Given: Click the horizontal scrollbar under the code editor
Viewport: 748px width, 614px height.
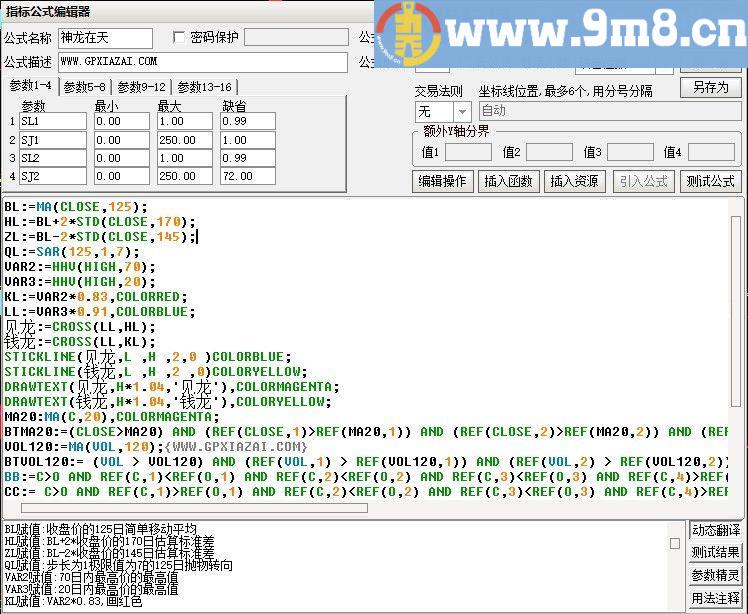Looking at the screenshot, I should [194, 508].
